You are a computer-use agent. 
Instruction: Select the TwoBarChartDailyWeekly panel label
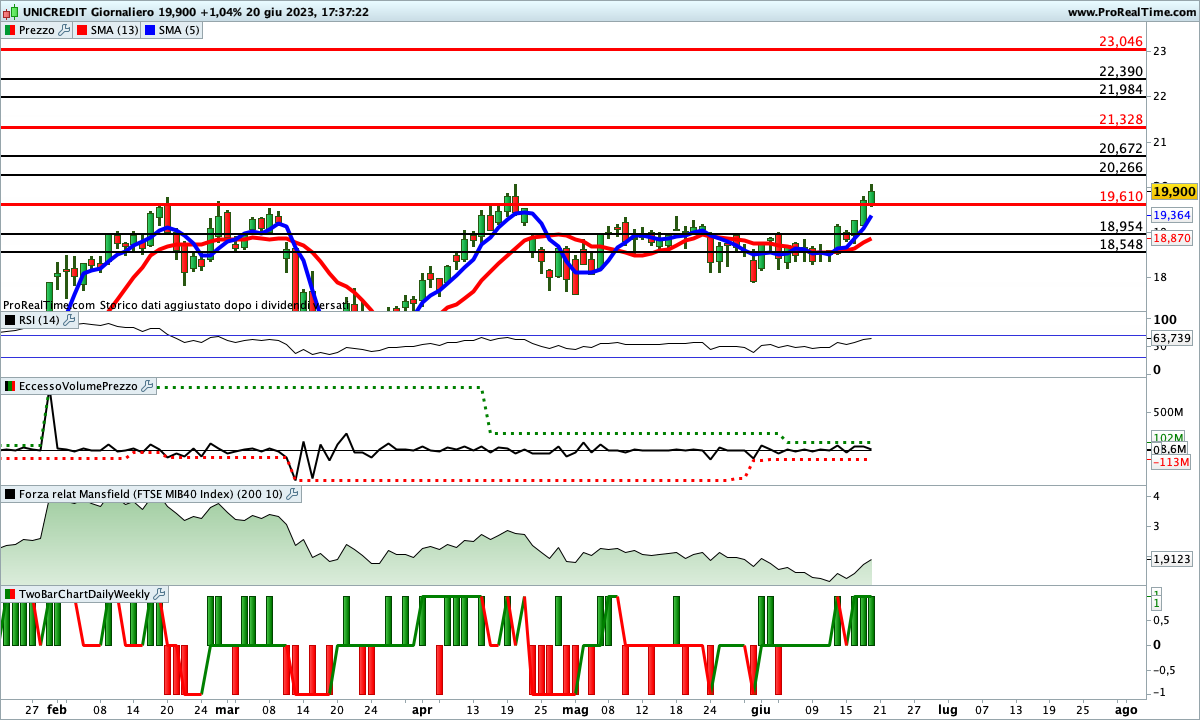pos(84,594)
